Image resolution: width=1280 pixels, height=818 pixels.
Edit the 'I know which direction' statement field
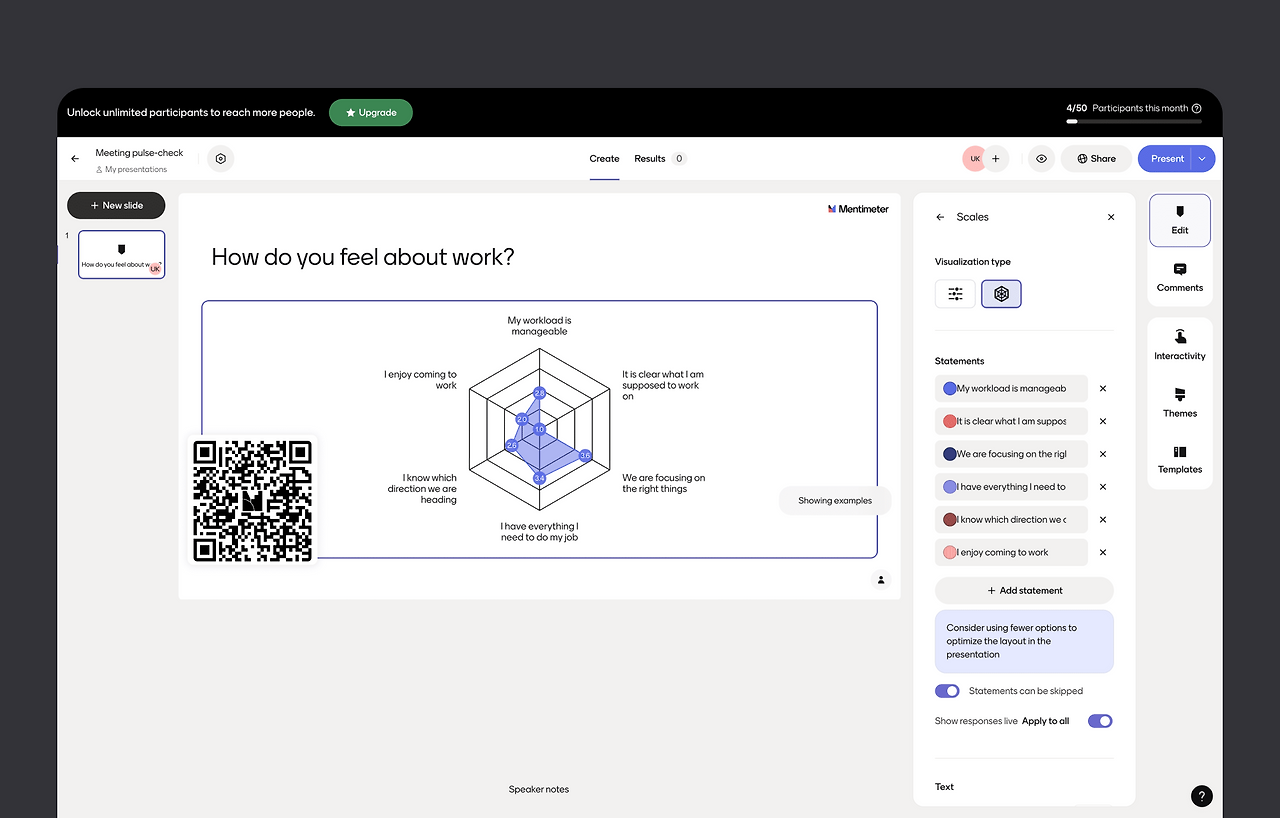click(x=1011, y=520)
